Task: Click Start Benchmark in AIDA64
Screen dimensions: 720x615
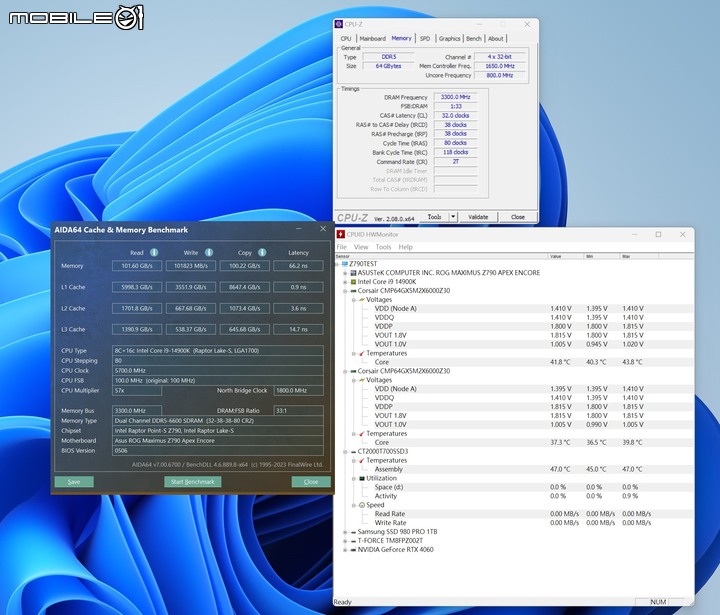Action: tap(193, 482)
